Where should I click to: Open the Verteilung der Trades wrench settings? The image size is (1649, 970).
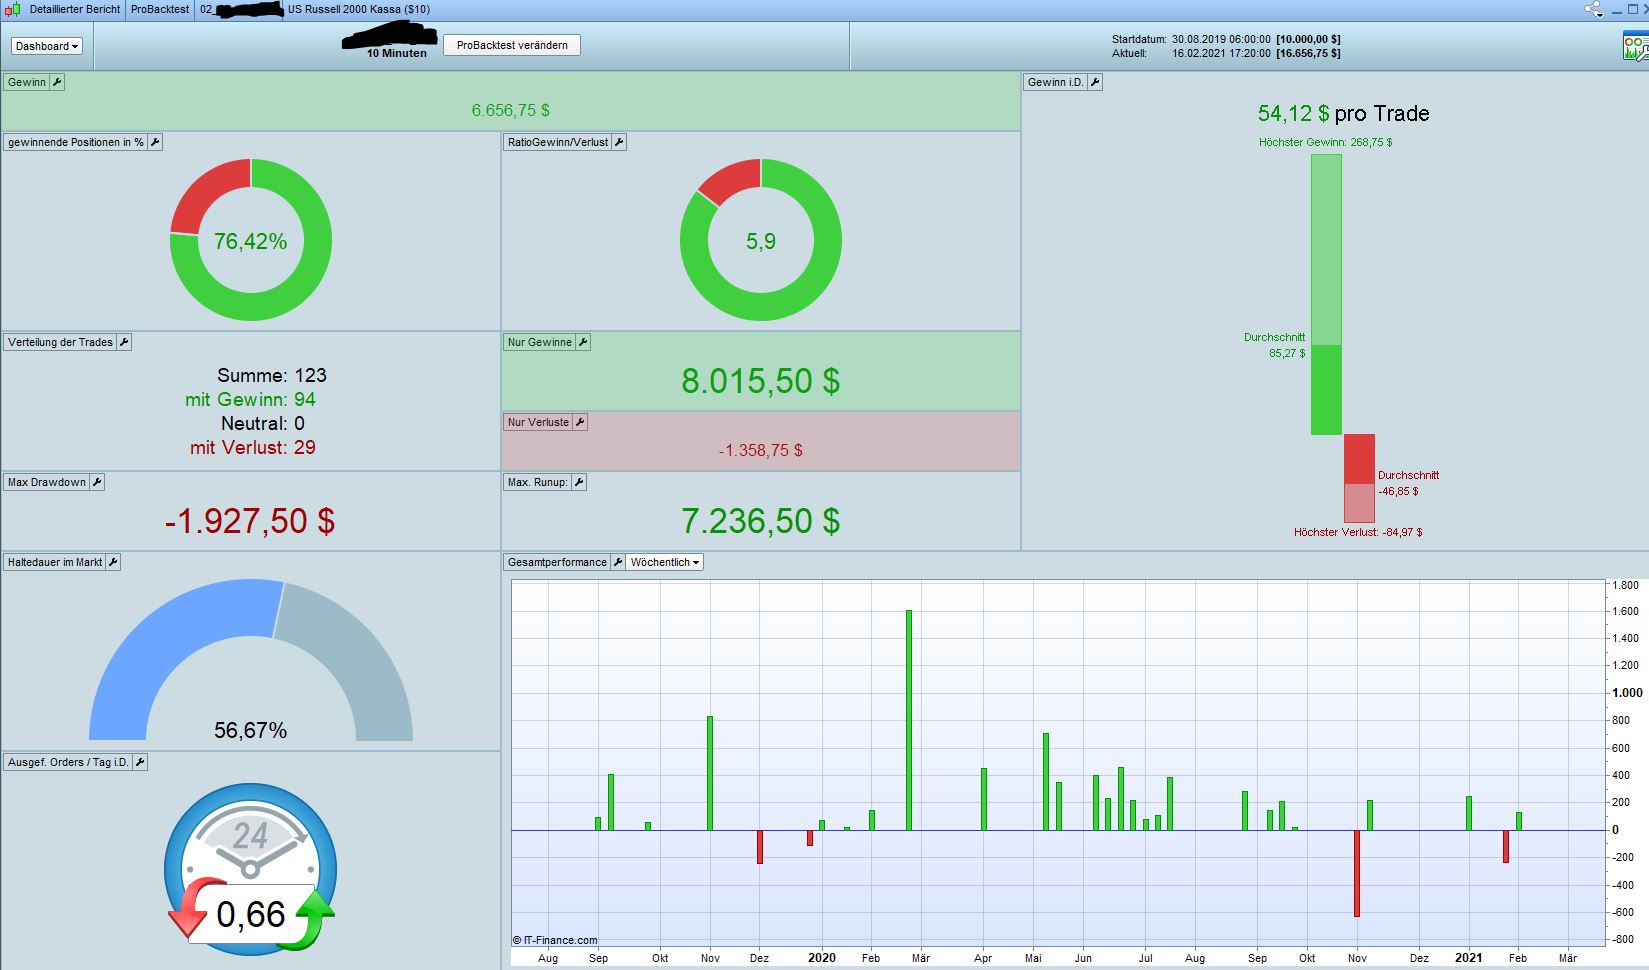tap(124, 342)
